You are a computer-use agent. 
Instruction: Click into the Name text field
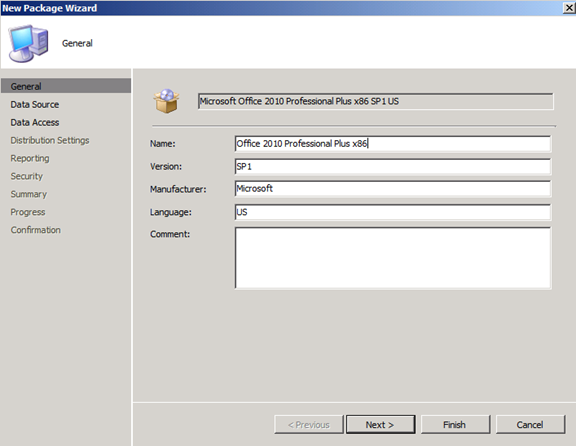[393, 144]
